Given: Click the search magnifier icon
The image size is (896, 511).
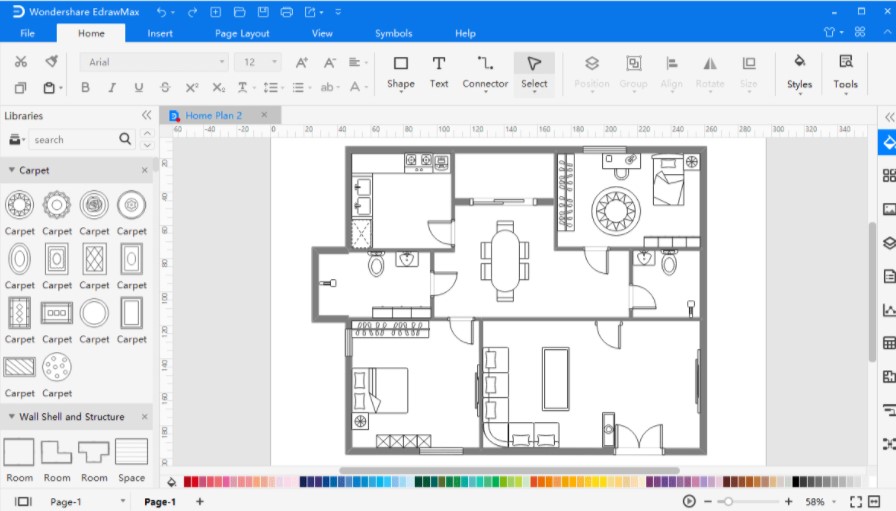Looking at the screenshot, I should coord(125,139).
